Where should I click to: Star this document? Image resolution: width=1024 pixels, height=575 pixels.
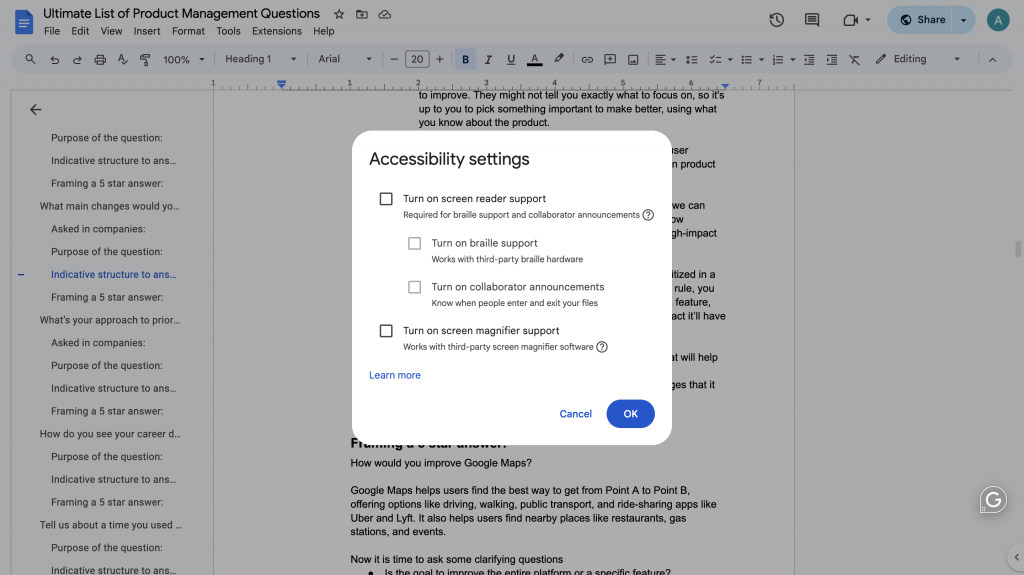pos(339,15)
